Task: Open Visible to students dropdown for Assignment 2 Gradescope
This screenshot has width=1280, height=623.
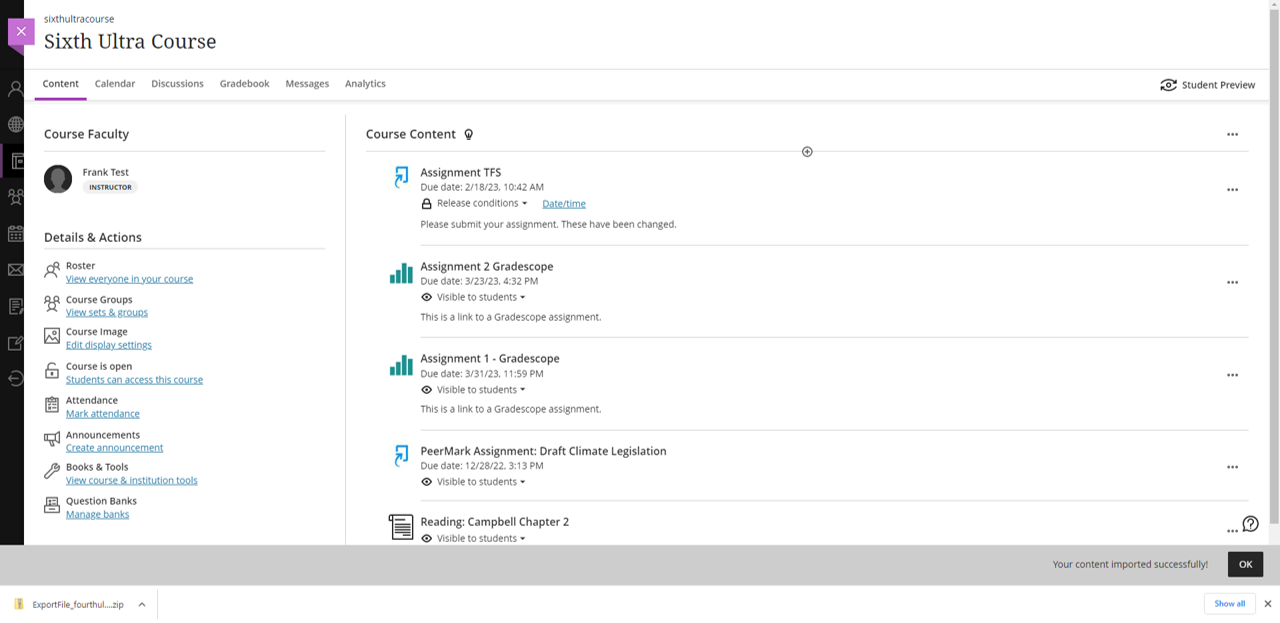Action: click(x=481, y=297)
